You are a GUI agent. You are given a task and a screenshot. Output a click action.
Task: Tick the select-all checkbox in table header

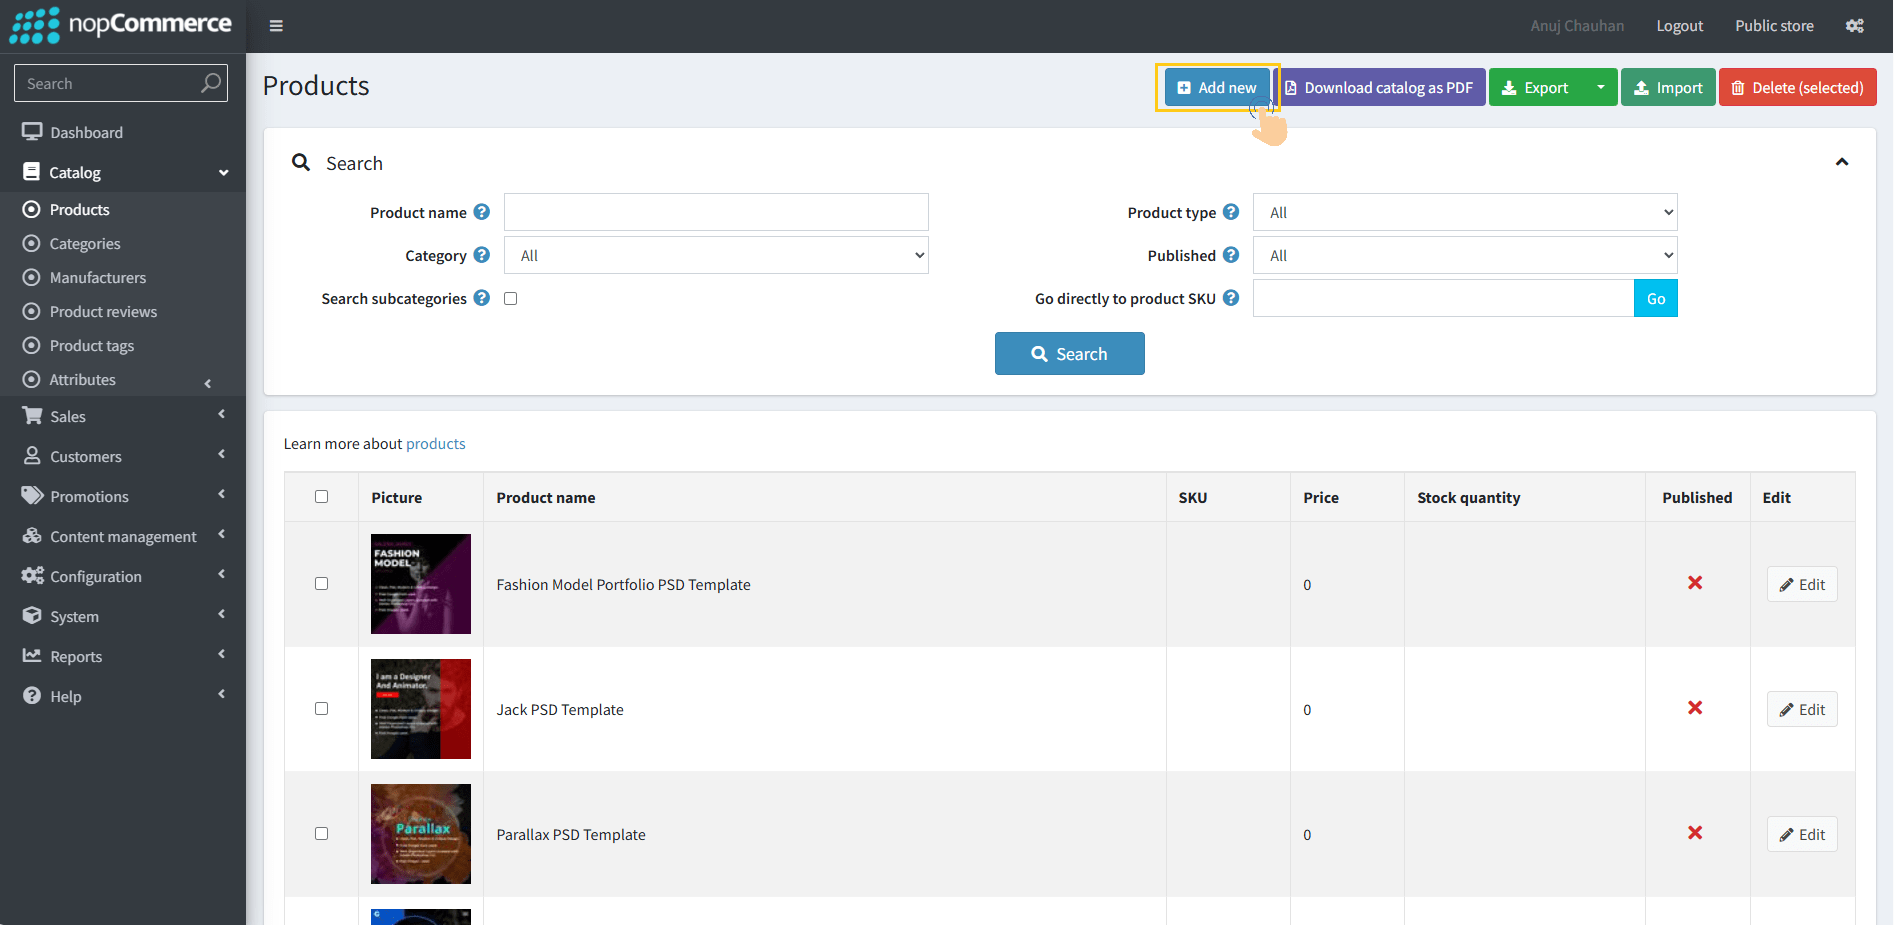pos(321,497)
